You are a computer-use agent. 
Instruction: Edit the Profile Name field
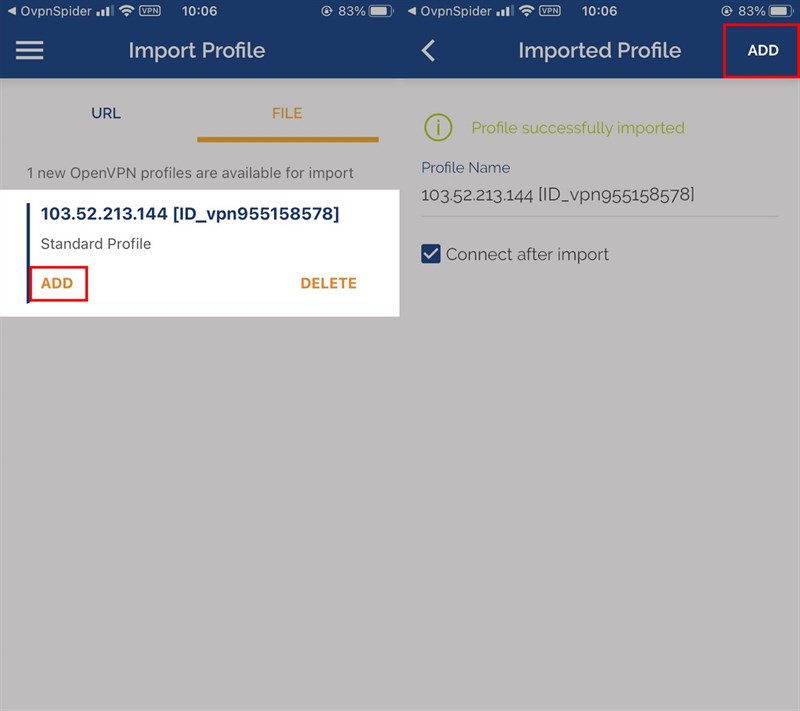[x=599, y=195]
